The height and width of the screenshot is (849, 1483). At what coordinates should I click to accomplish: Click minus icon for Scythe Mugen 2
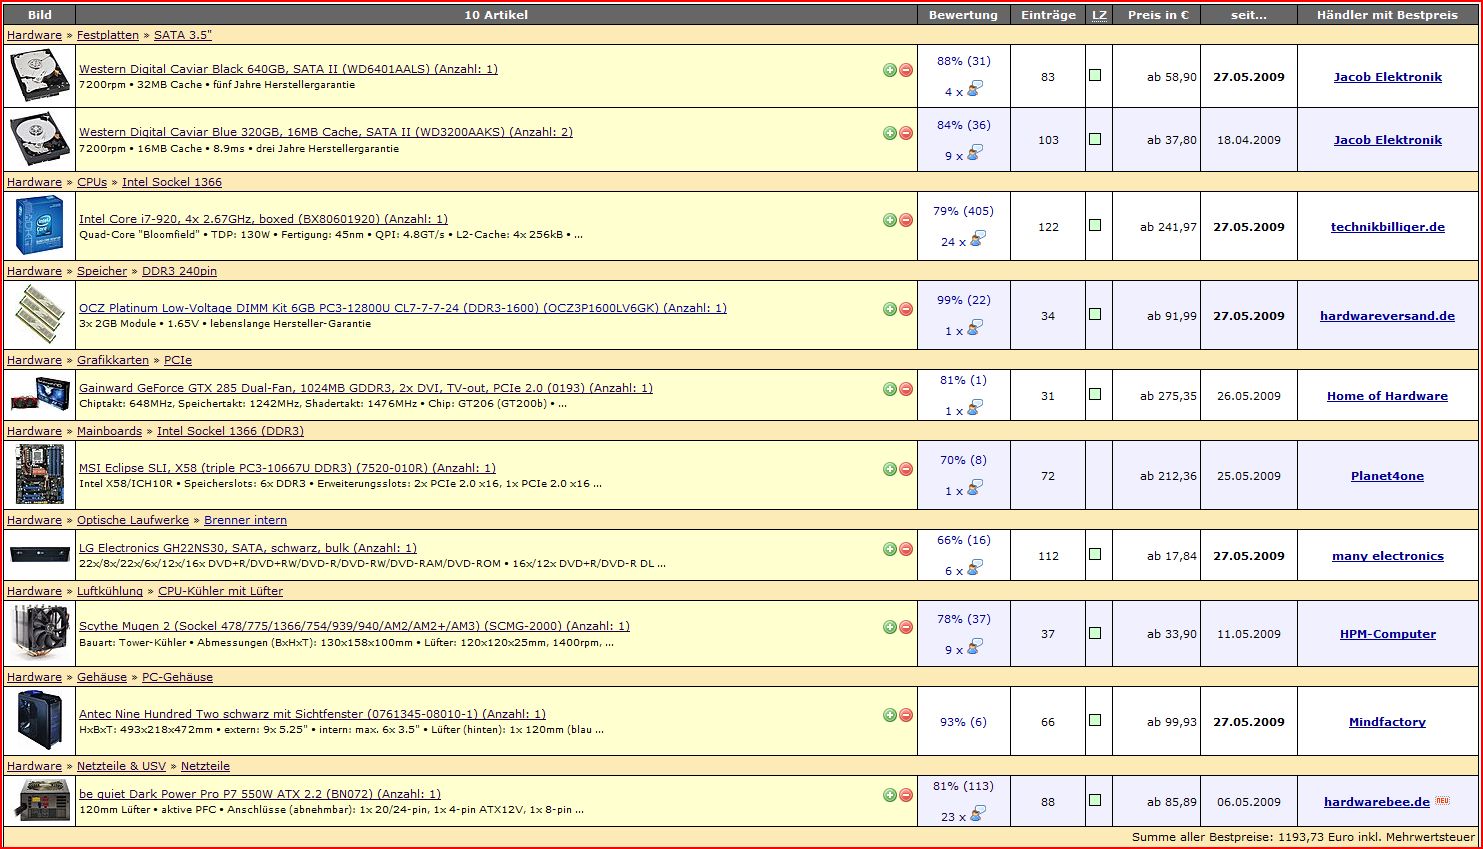point(906,627)
